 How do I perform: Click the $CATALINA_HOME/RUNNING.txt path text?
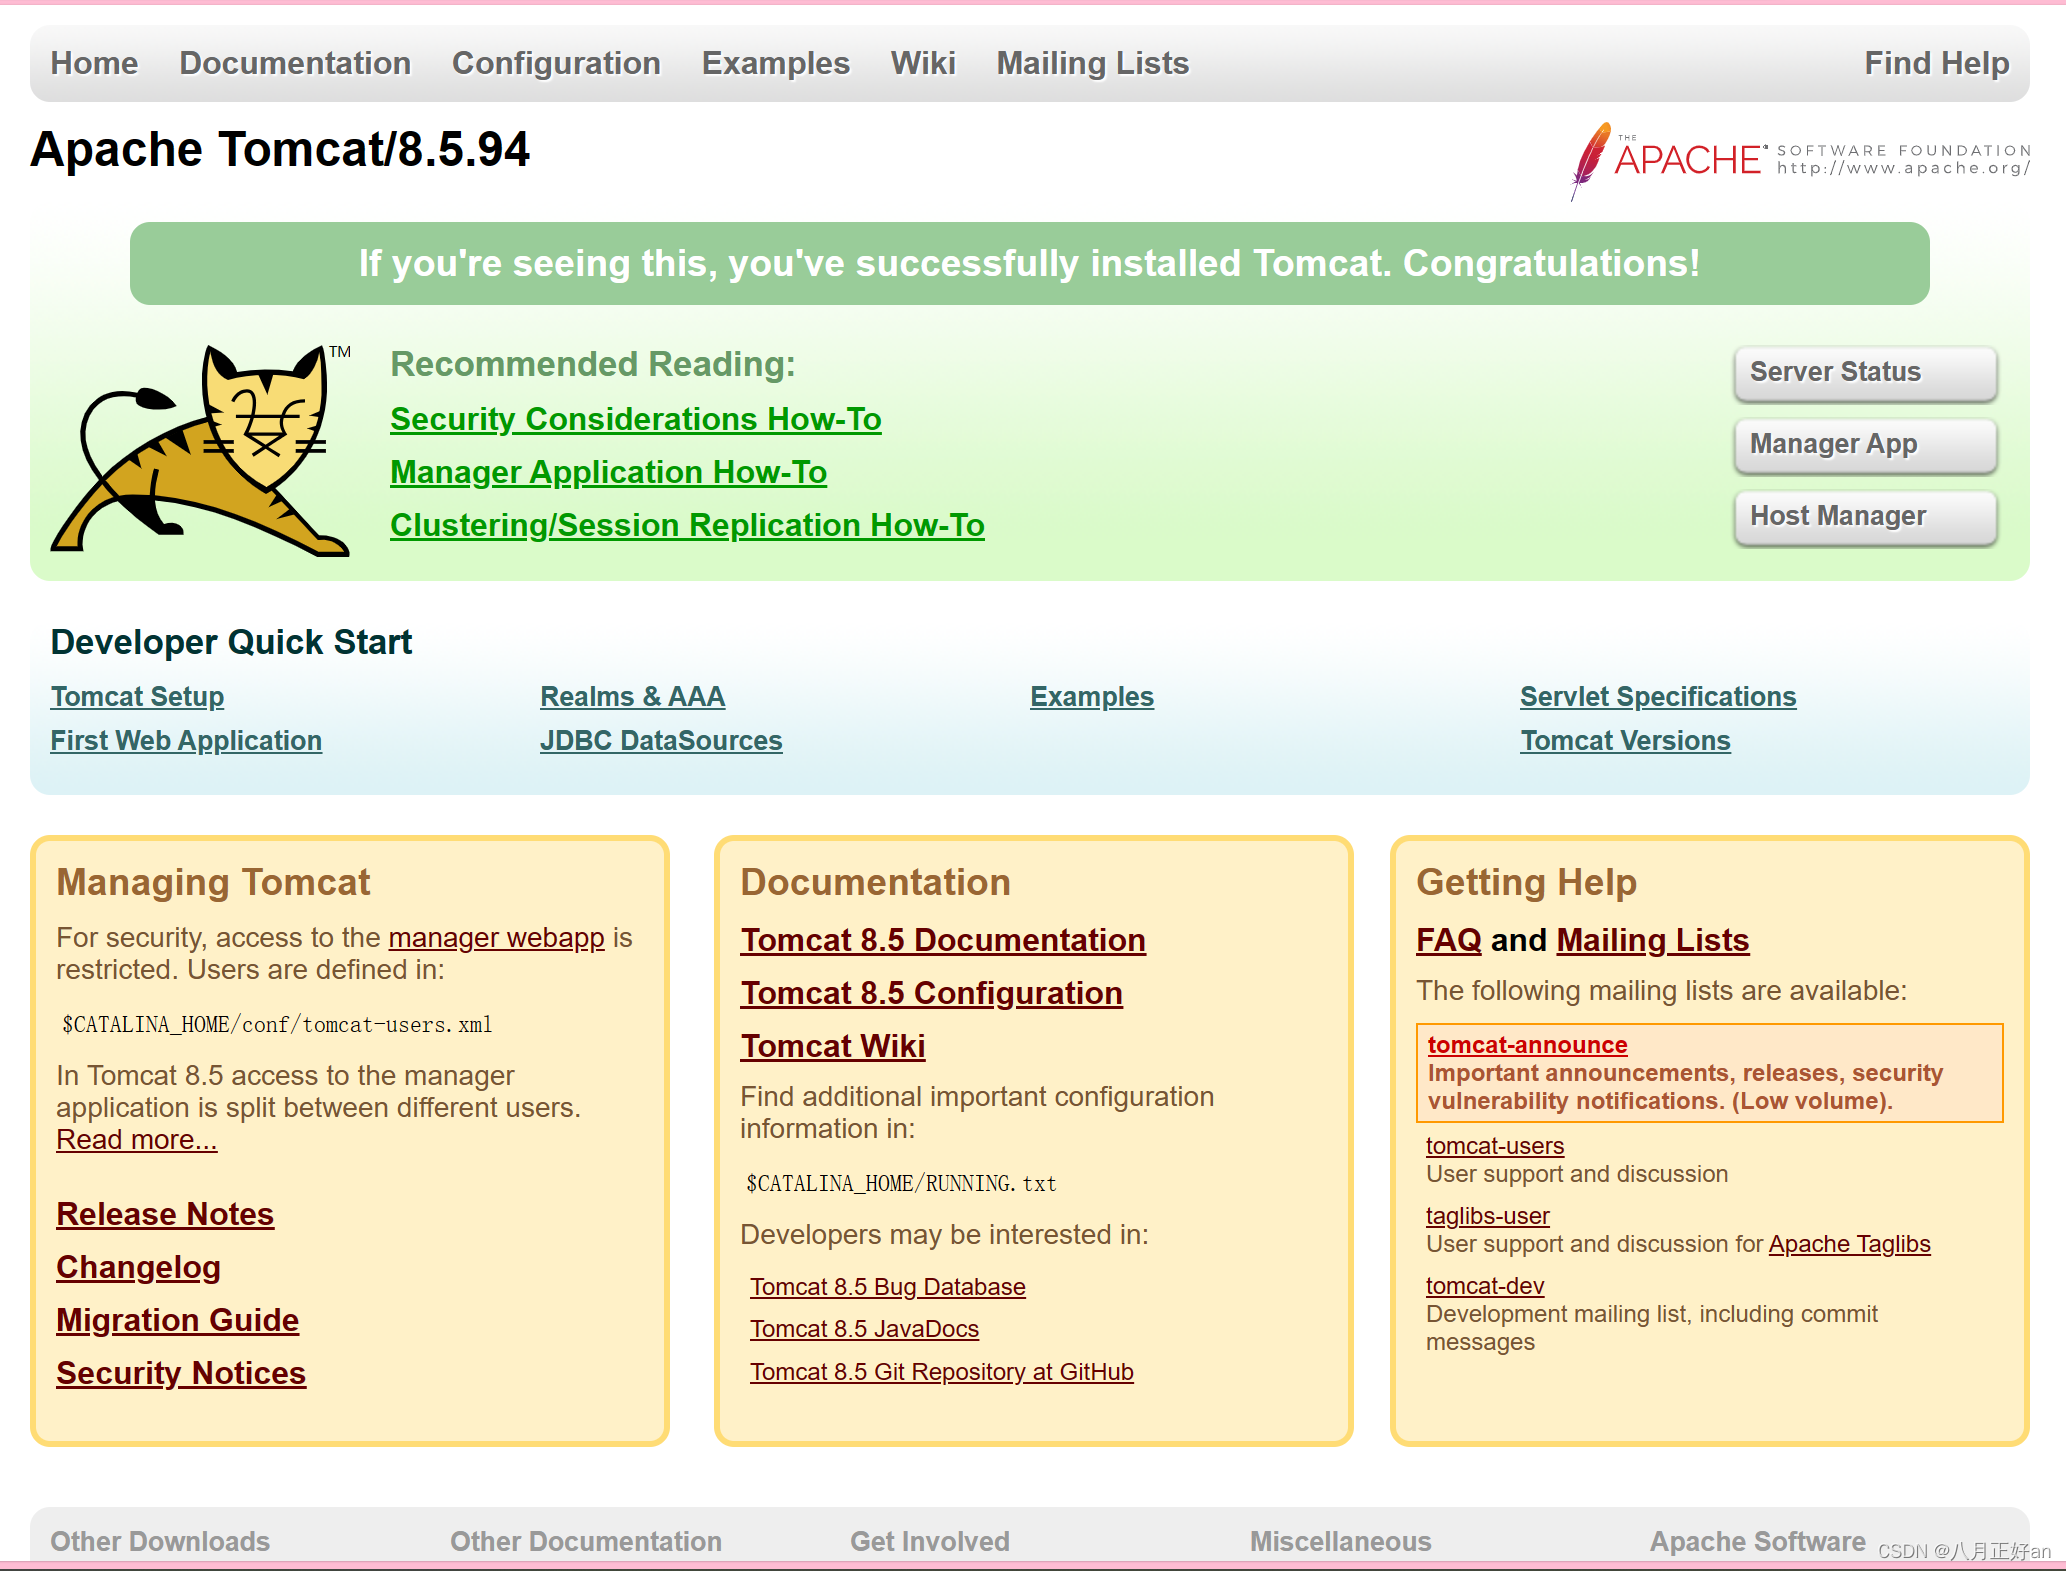[901, 1184]
